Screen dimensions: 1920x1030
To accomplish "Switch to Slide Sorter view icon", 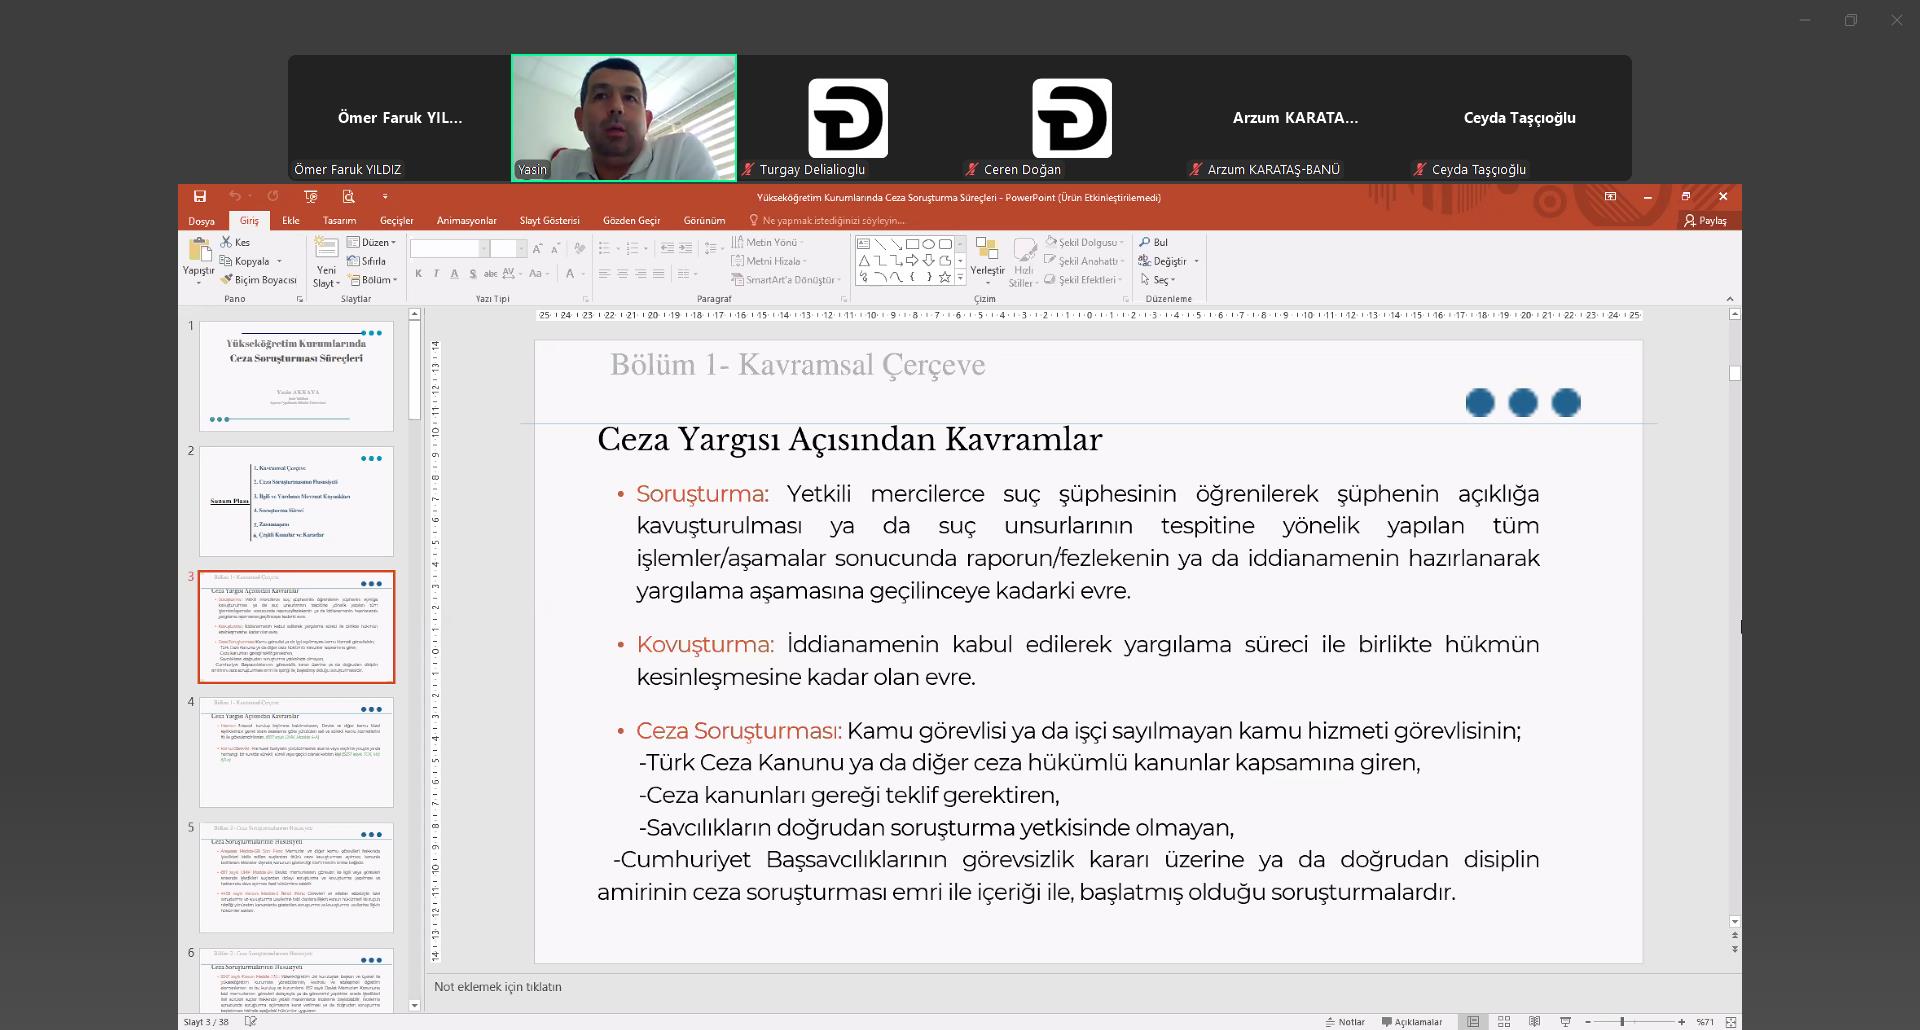I will [x=1504, y=1022].
